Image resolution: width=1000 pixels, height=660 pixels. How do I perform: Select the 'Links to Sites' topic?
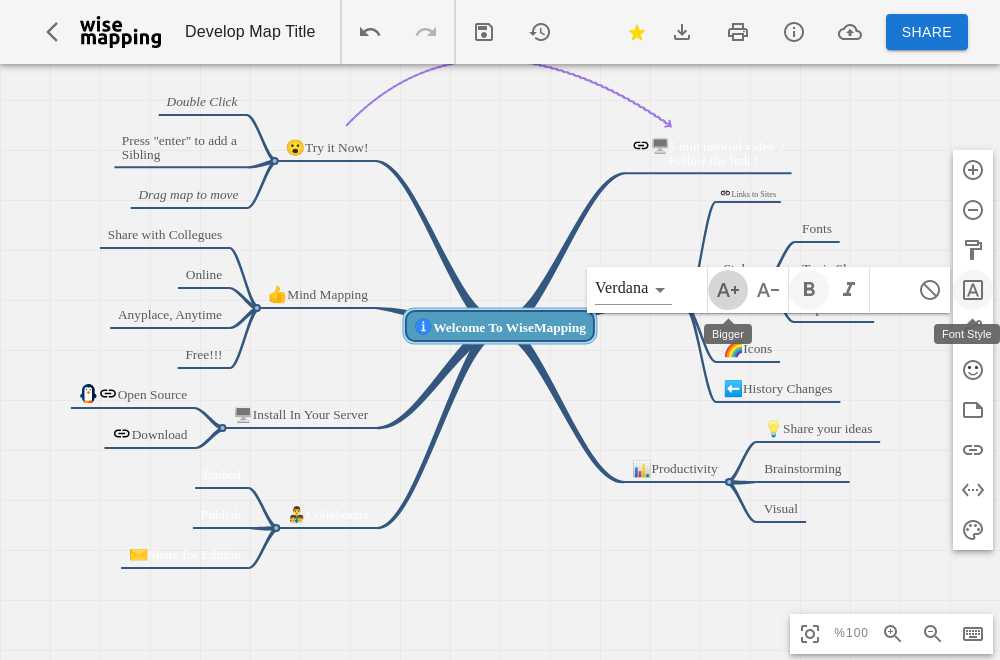pos(748,194)
